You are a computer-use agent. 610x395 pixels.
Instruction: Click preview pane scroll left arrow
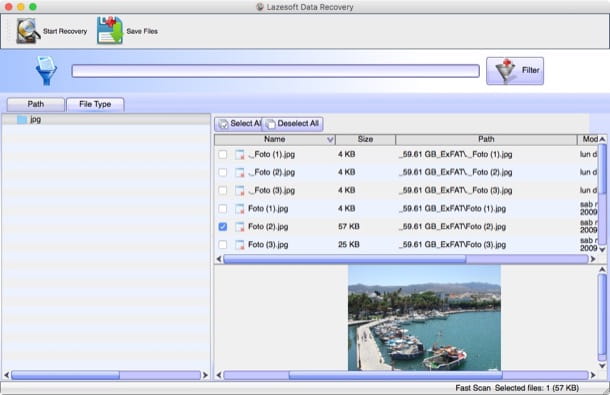click(x=219, y=375)
